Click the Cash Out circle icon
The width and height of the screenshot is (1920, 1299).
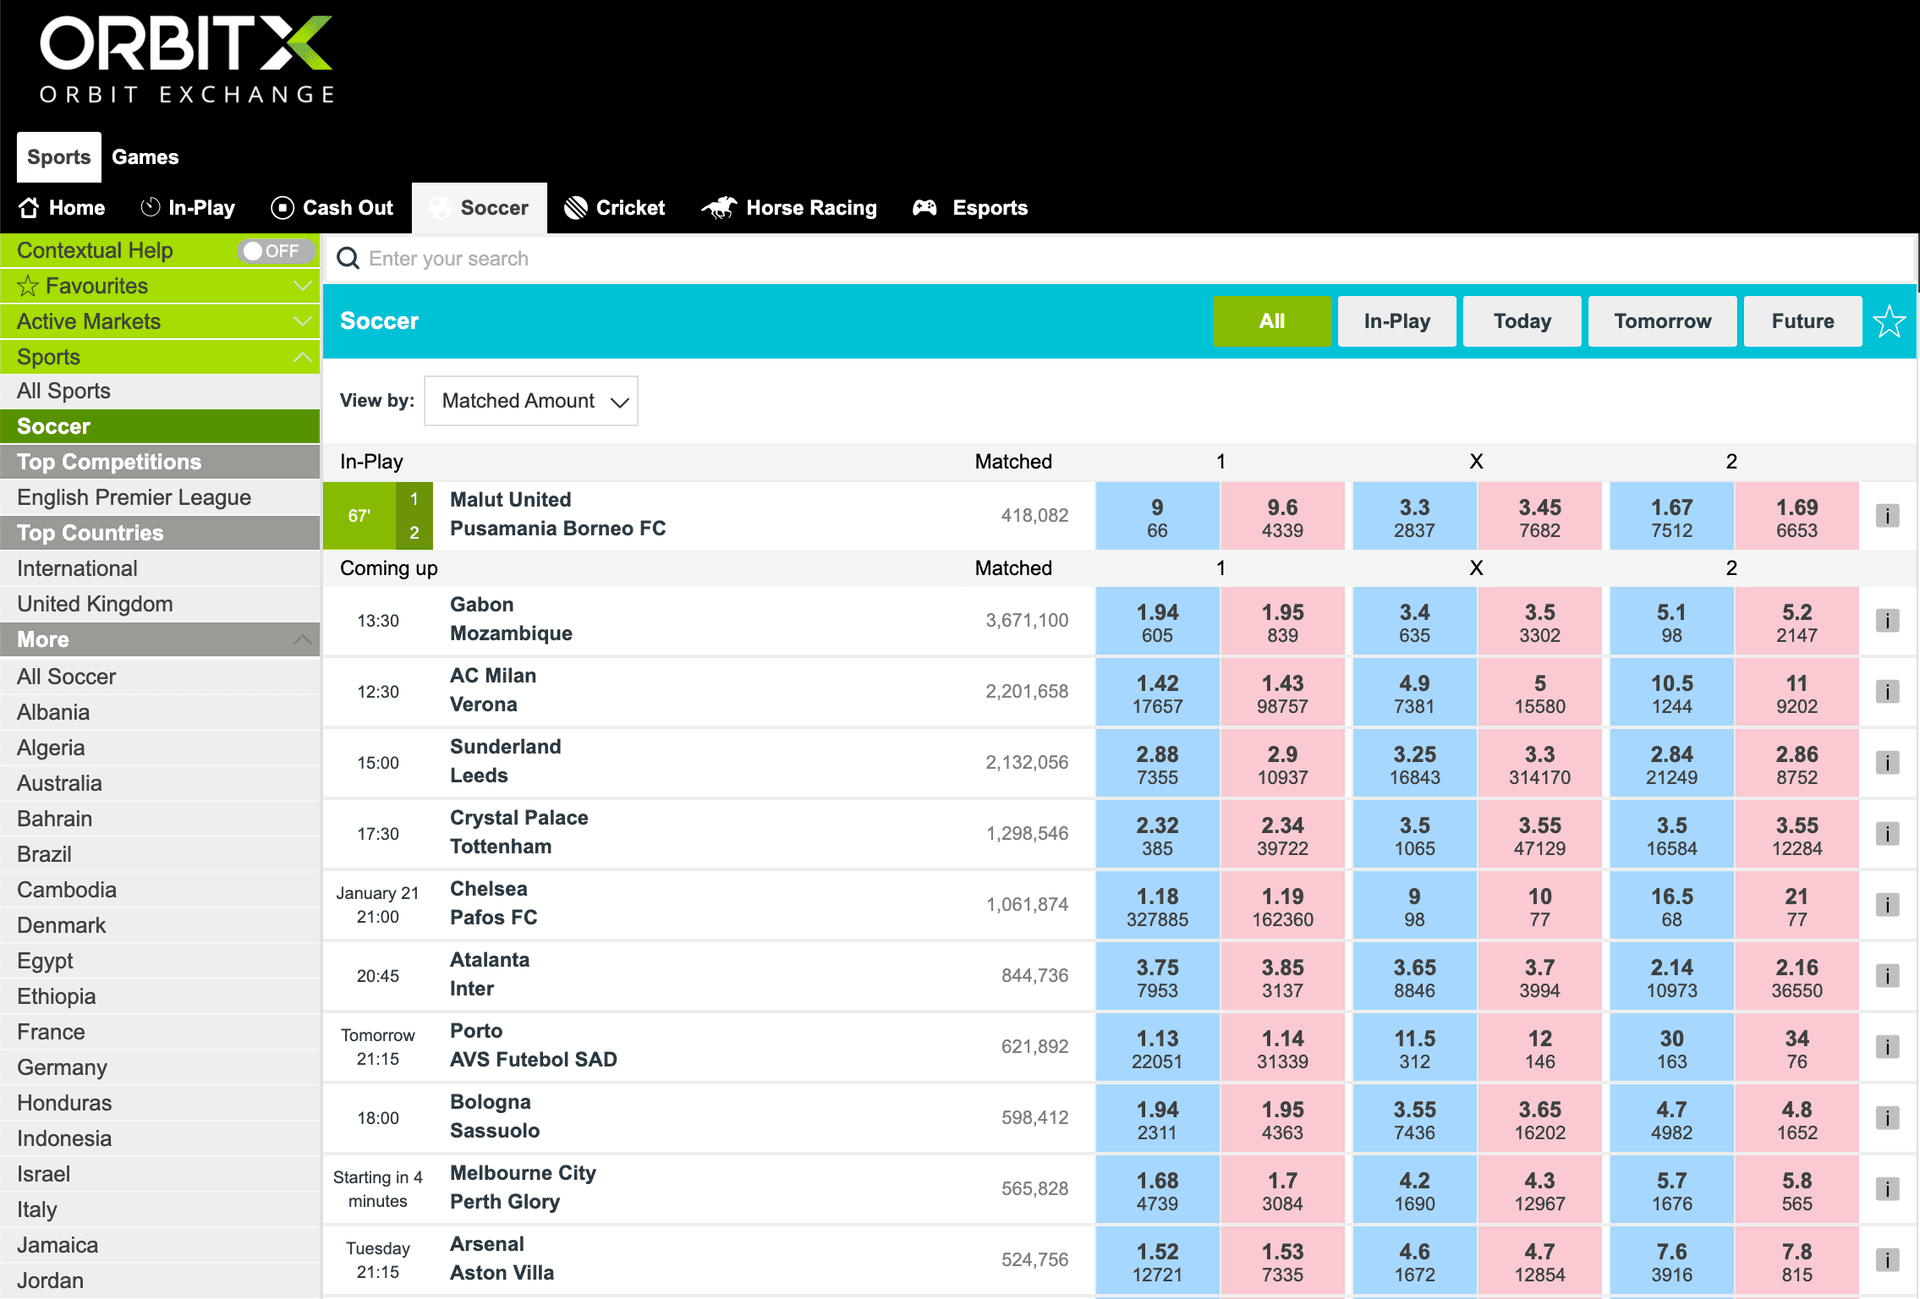282,207
